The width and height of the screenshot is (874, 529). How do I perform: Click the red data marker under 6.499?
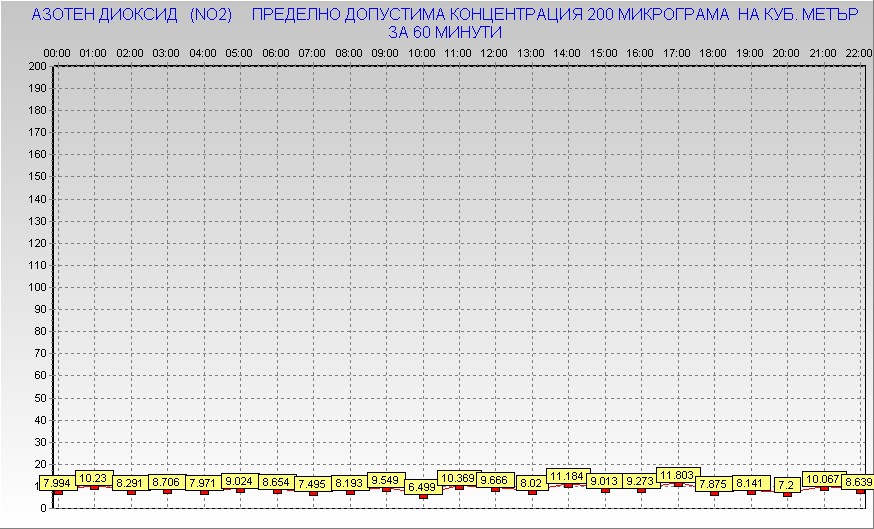[x=424, y=496]
